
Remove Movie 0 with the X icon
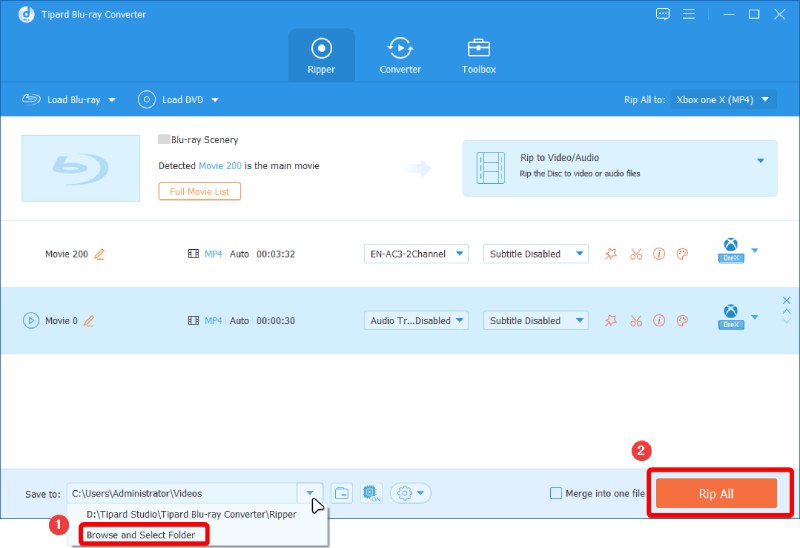pos(787,301)
